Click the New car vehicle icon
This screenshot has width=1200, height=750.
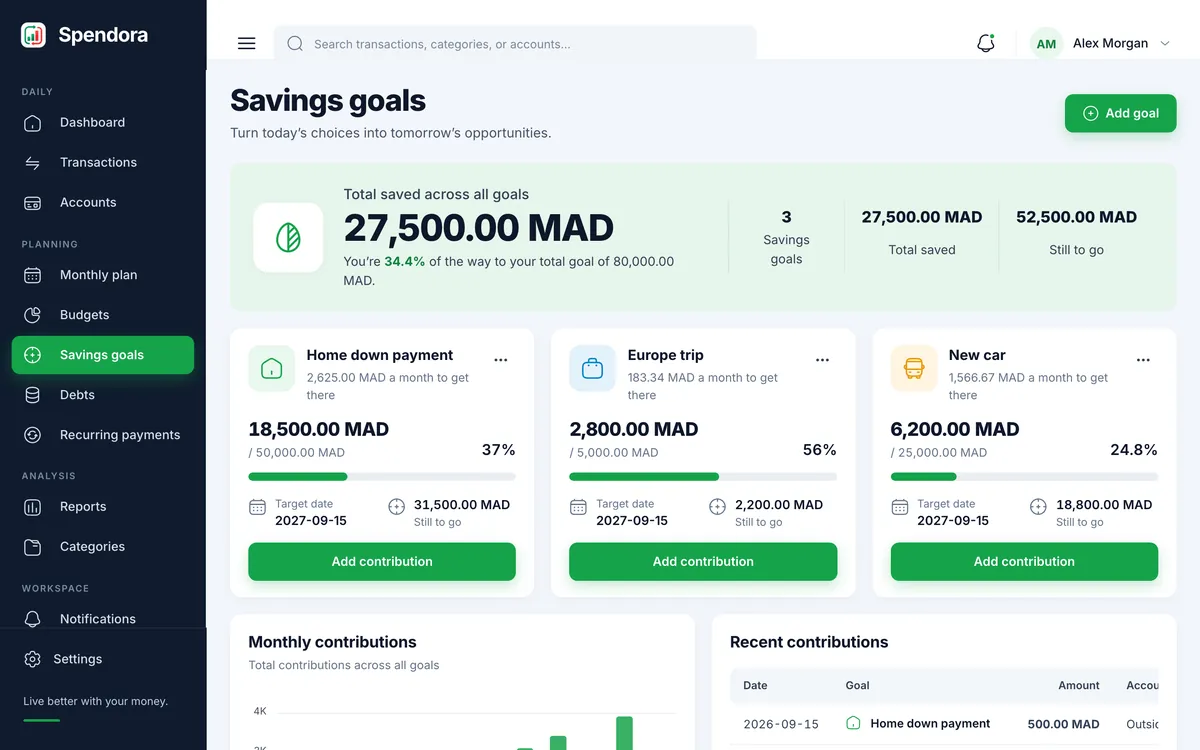(914, 368)
